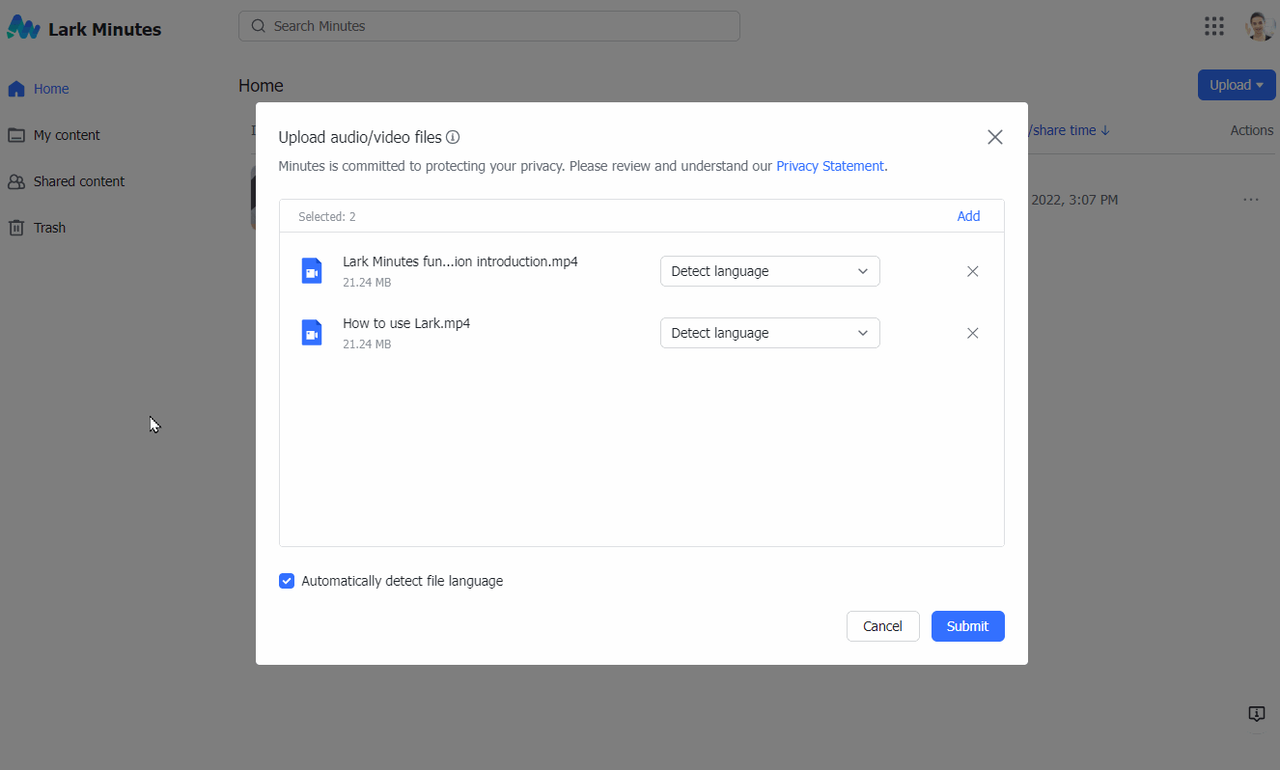Screen dimensions: 1280x770
Task: Click the video file icon for How to use Lark.mp4
Action: click(312, 333)
